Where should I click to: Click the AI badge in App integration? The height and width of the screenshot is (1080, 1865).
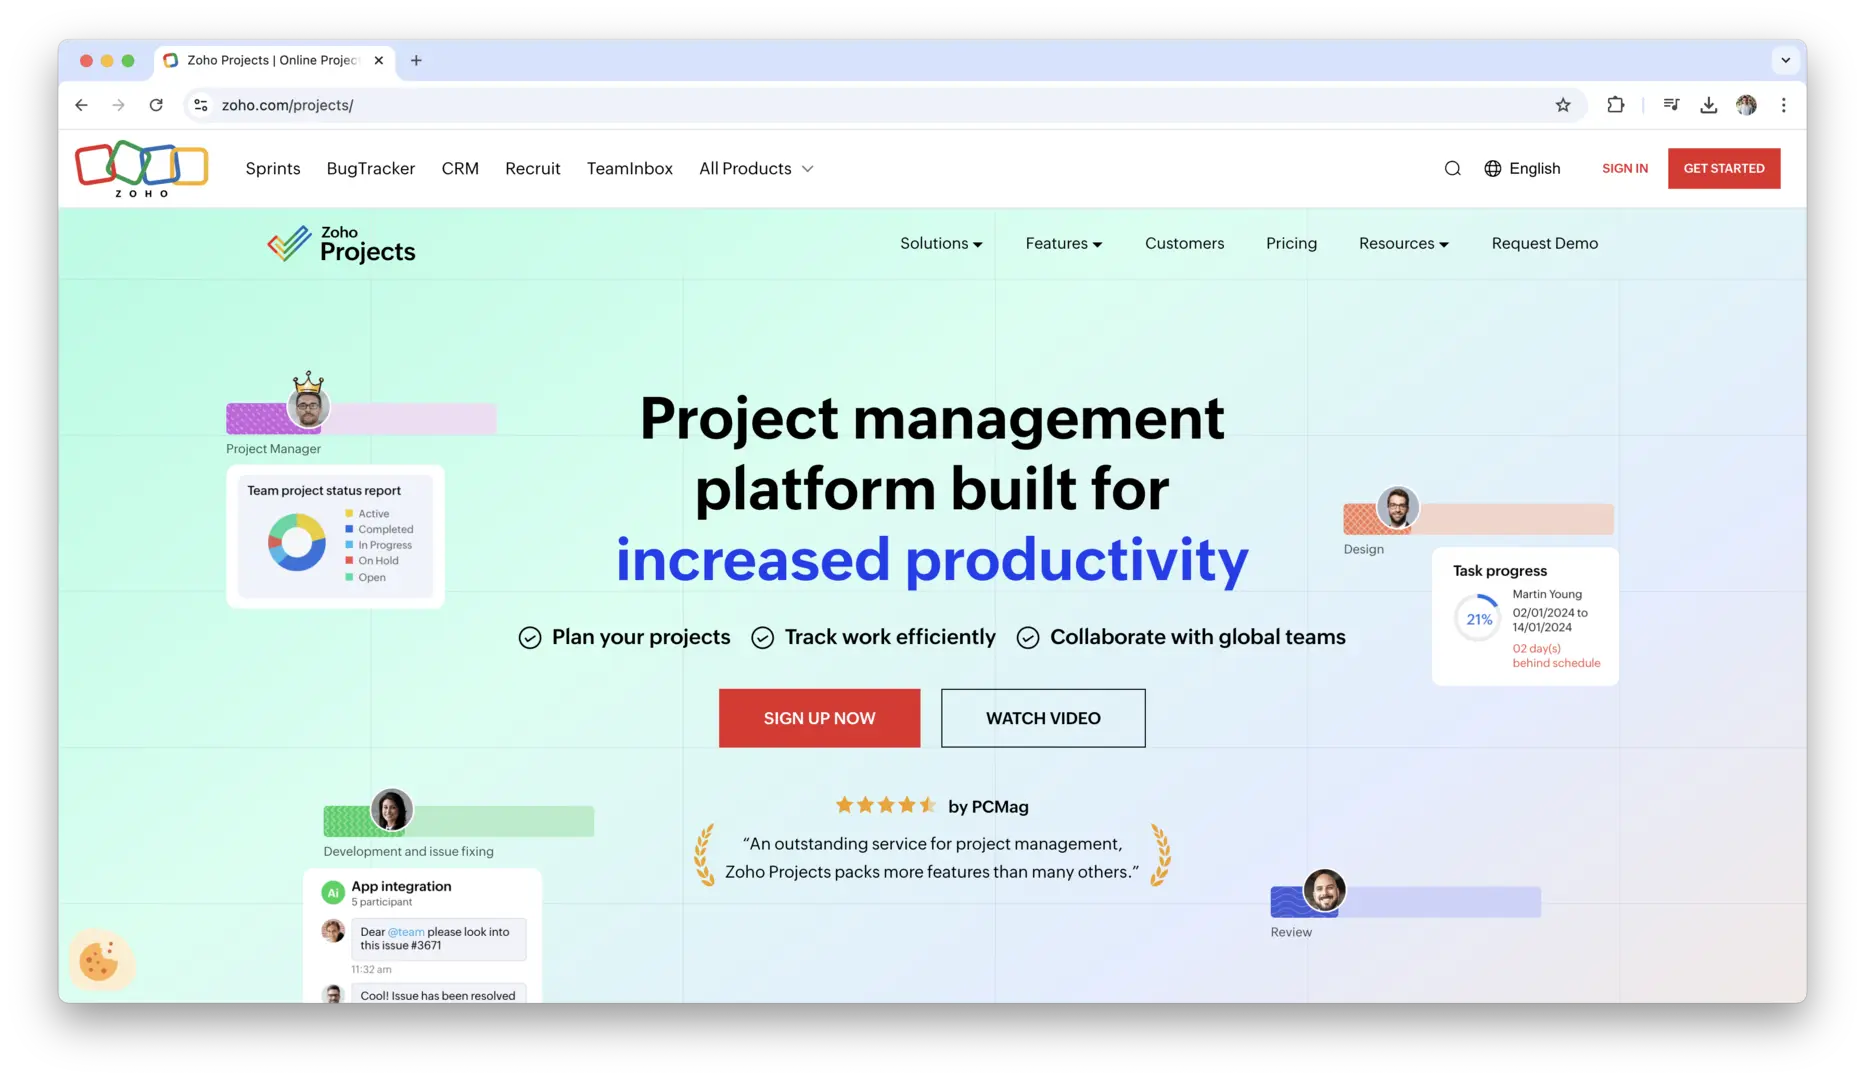click(x=333, y=892)
